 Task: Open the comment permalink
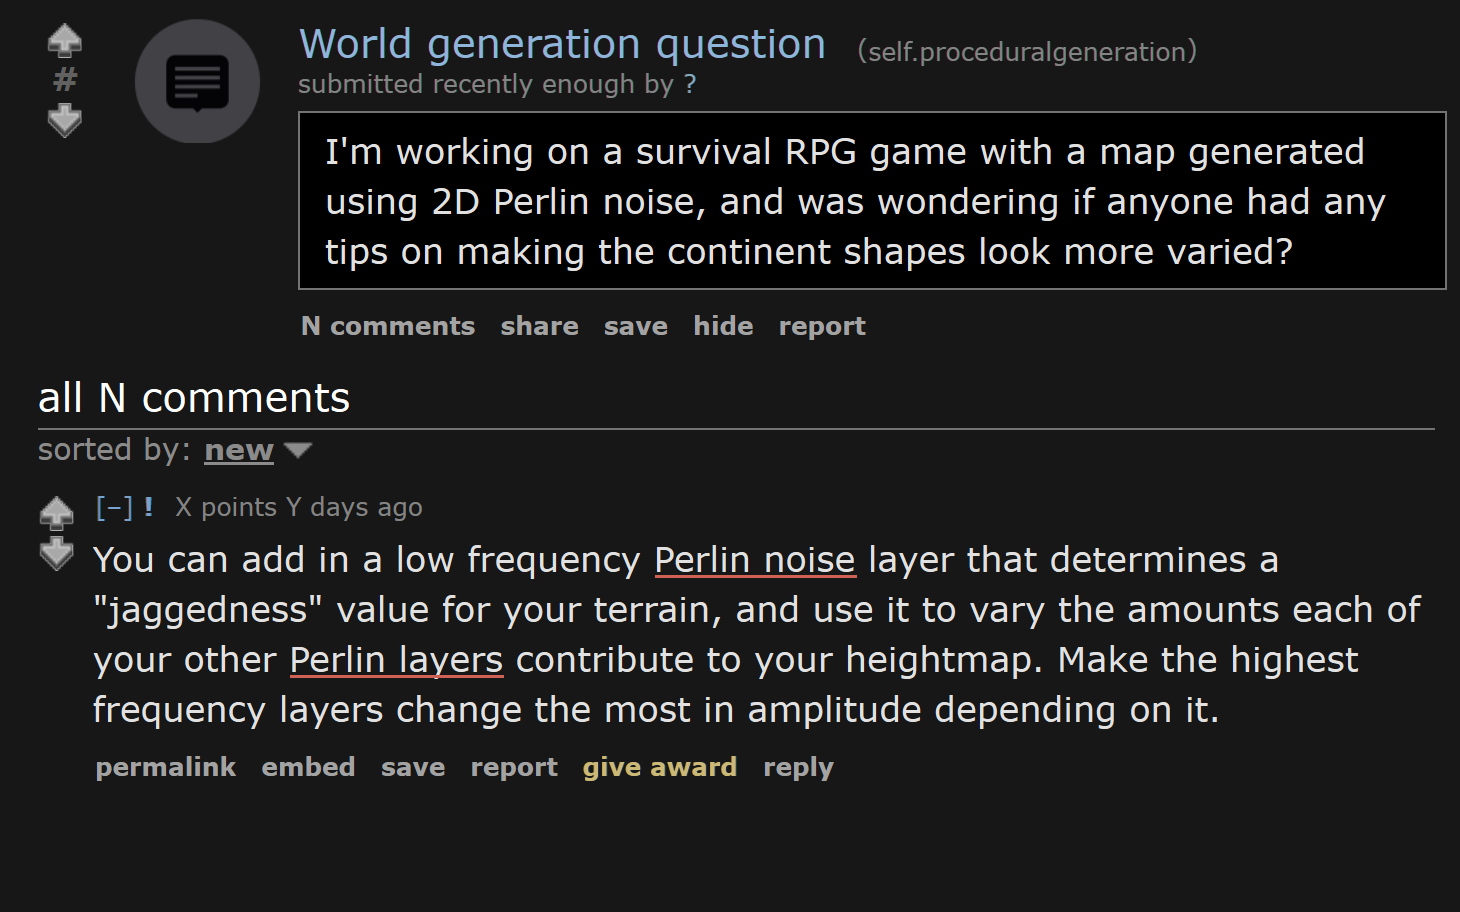click(x=166, y=767)
